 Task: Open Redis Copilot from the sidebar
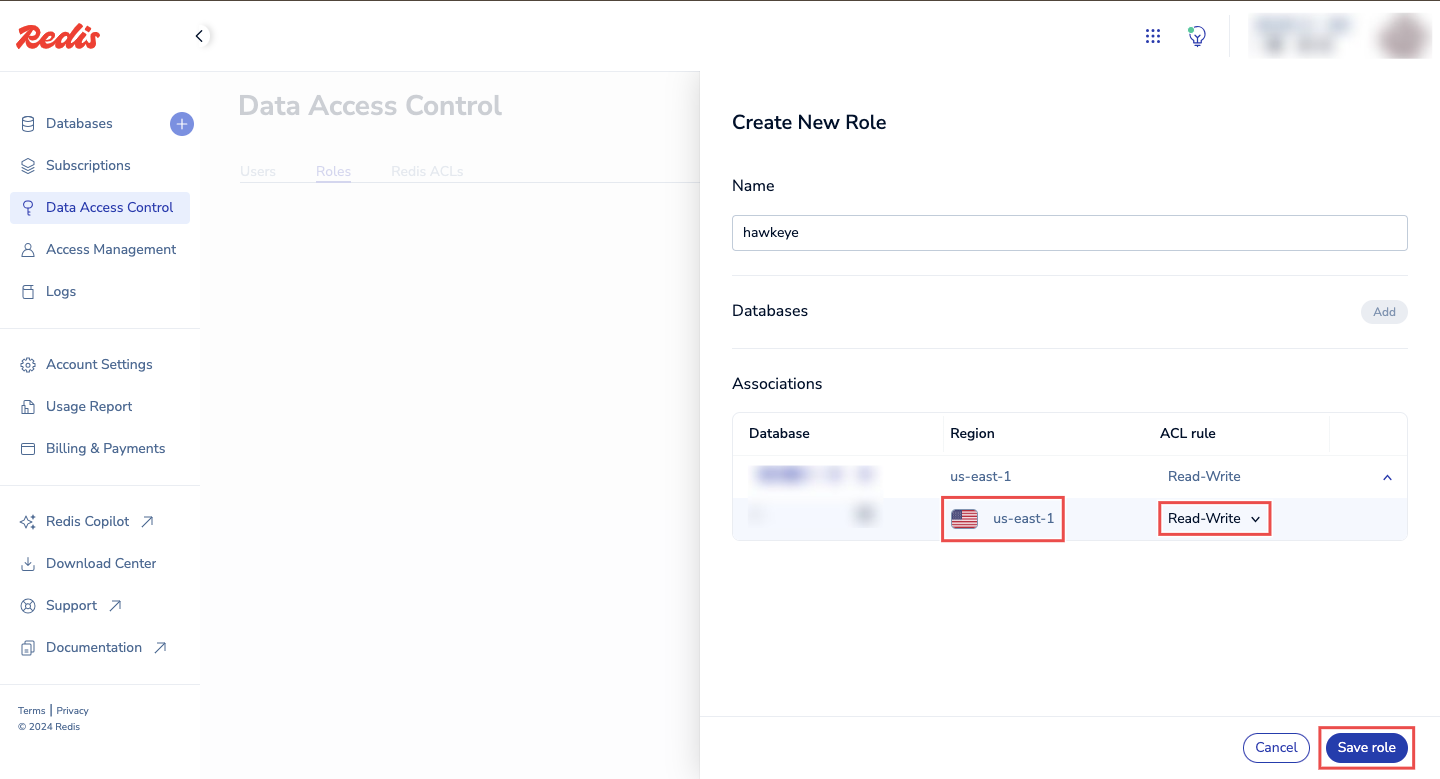point(87,521)
